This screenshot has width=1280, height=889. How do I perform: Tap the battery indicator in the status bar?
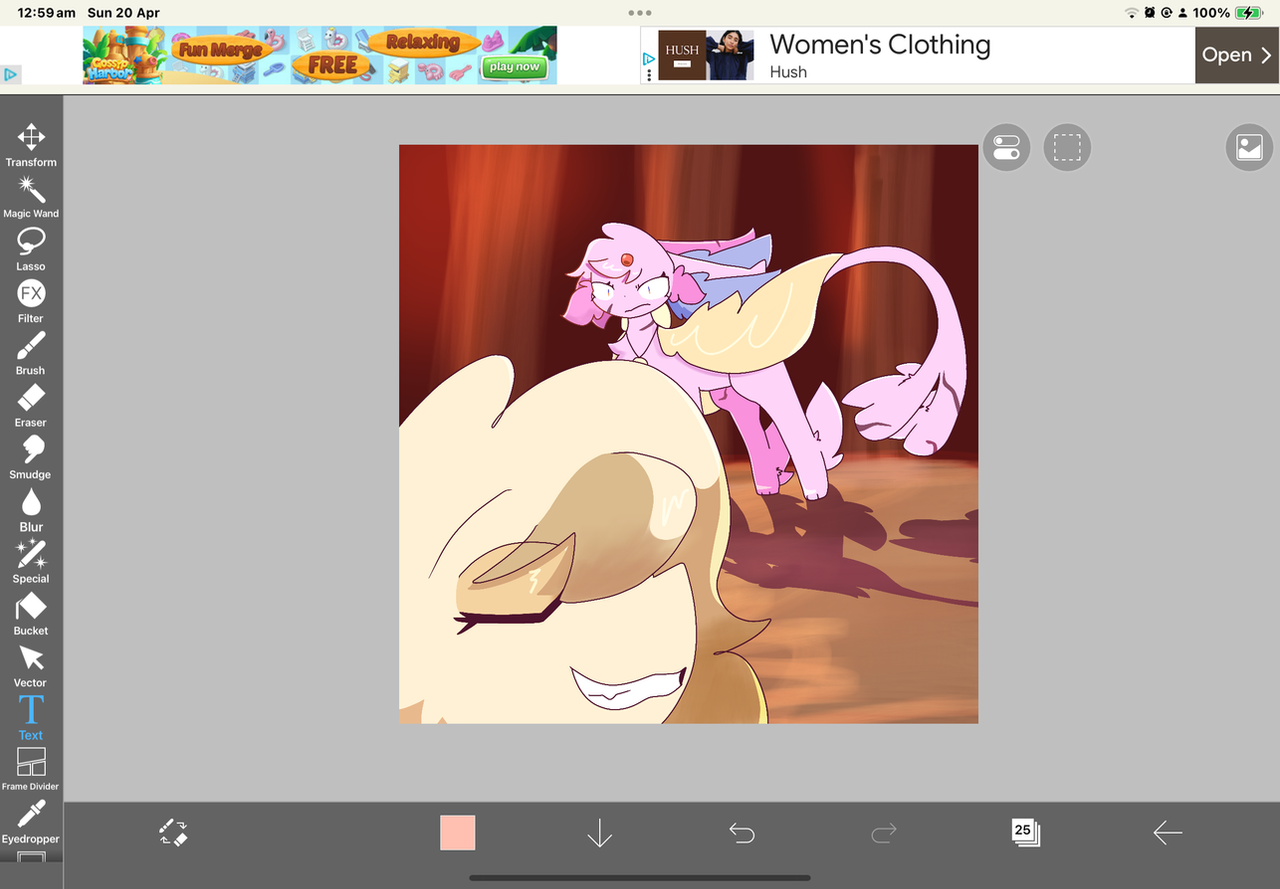(x=1249, y=13)
